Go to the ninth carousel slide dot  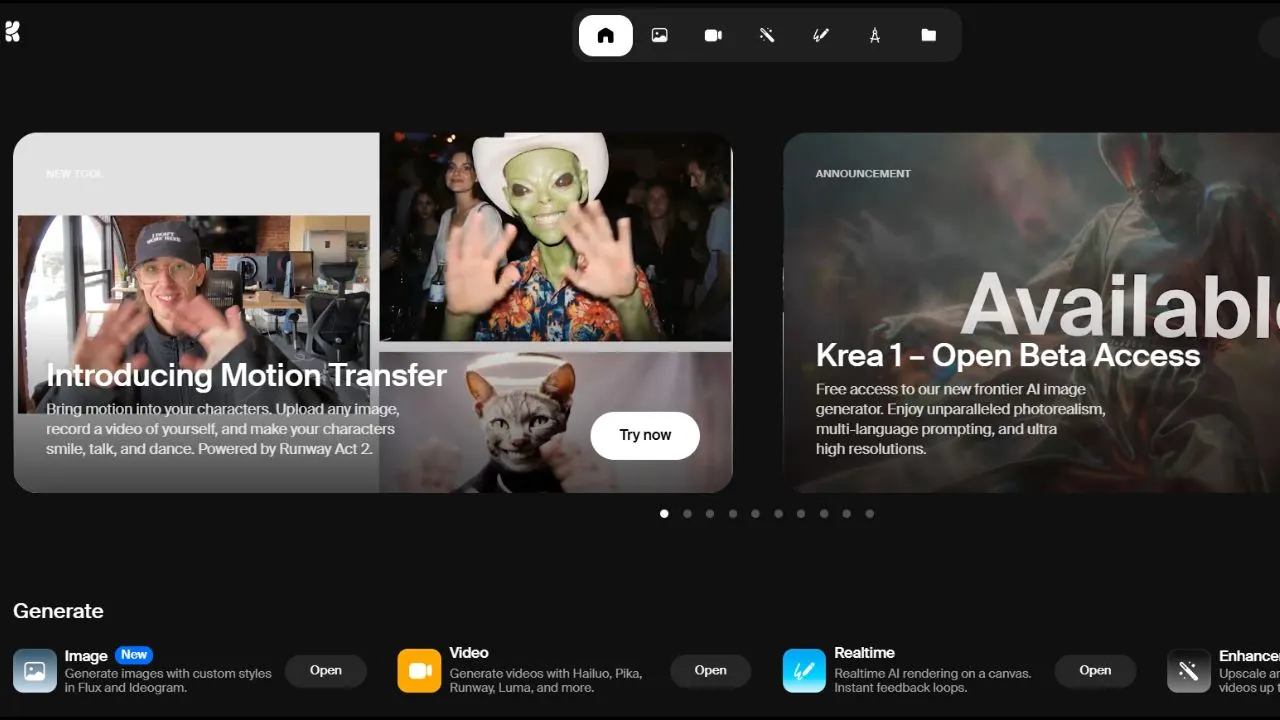pos(847,514)
